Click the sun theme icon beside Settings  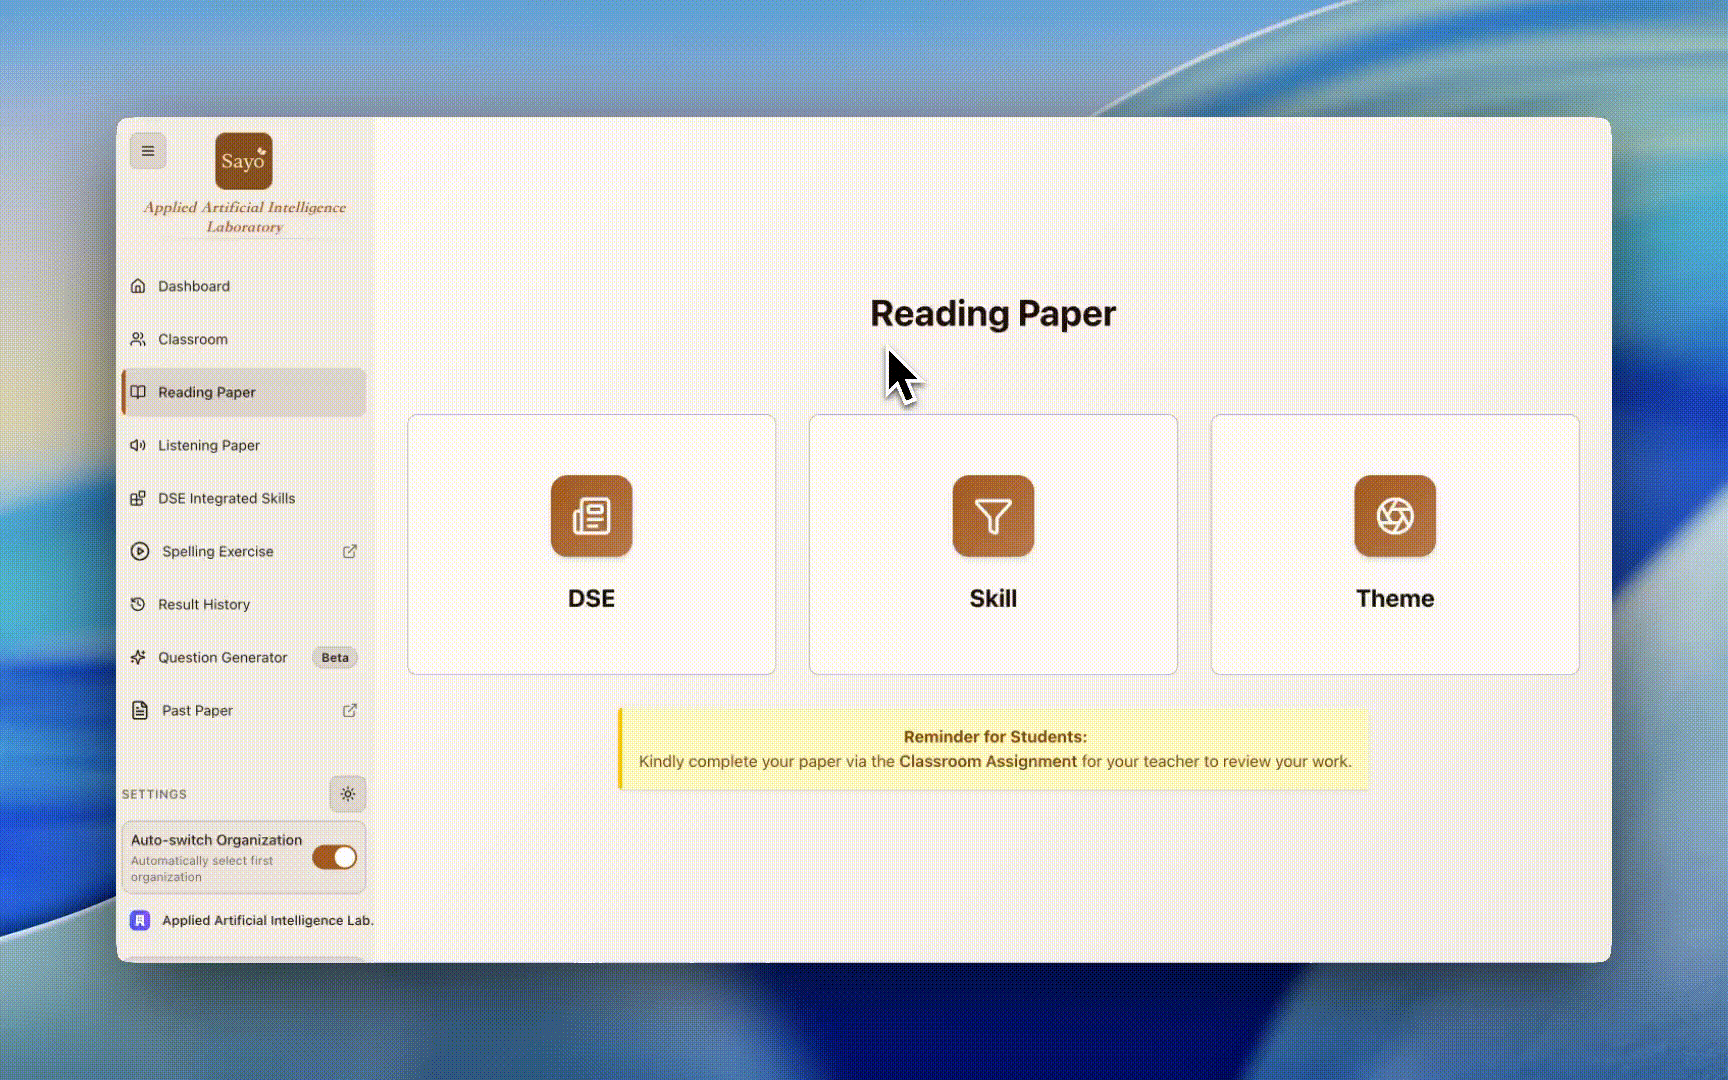pyautogui.click(x=348, y=794)
